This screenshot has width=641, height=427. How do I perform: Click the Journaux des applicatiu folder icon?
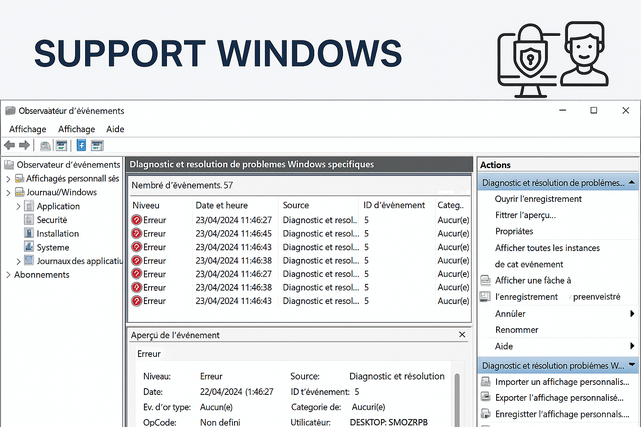(29, 260)
